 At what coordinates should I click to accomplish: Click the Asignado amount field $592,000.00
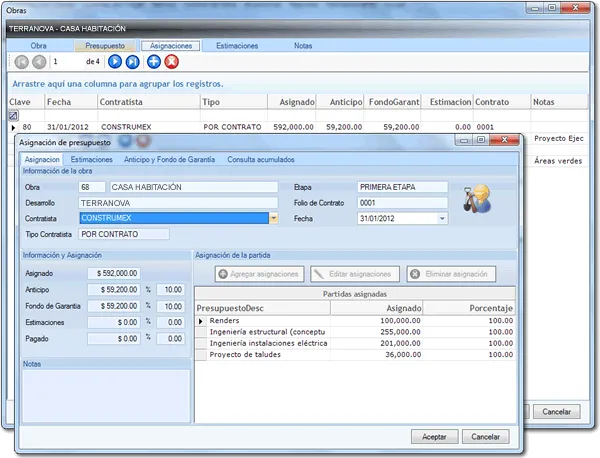[114, 273]
